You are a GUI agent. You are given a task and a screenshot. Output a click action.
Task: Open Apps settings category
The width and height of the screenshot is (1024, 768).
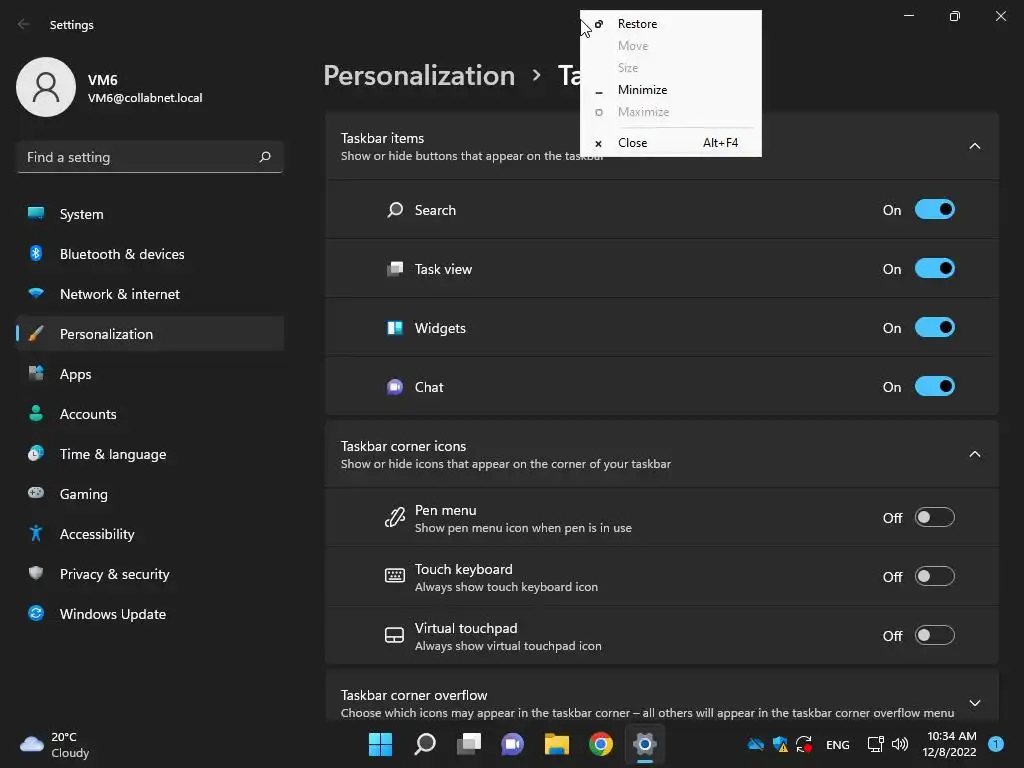150,374
